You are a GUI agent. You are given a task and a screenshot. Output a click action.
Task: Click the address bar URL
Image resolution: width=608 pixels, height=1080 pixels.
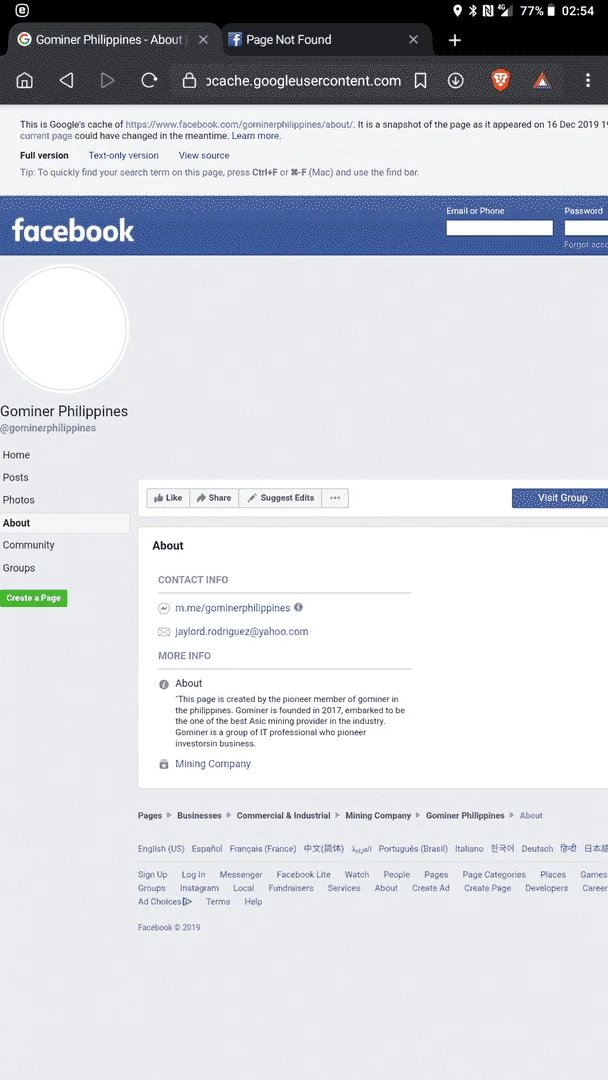coord(303,81)
